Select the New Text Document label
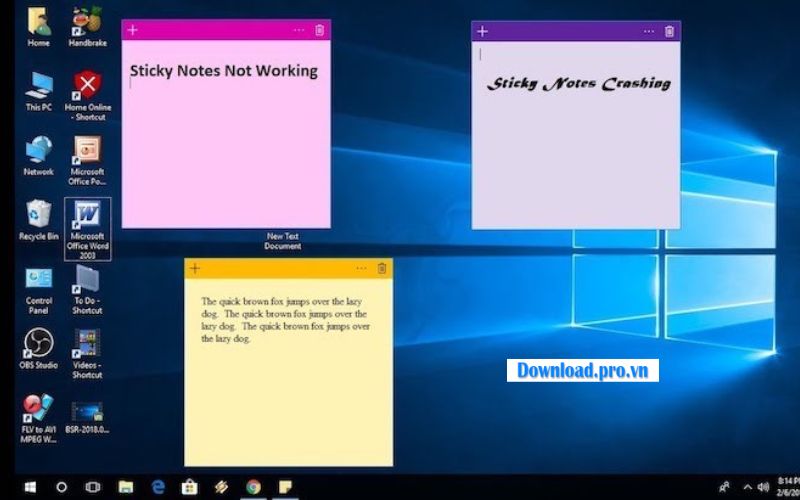800x500 pixels. click(283, 241)
